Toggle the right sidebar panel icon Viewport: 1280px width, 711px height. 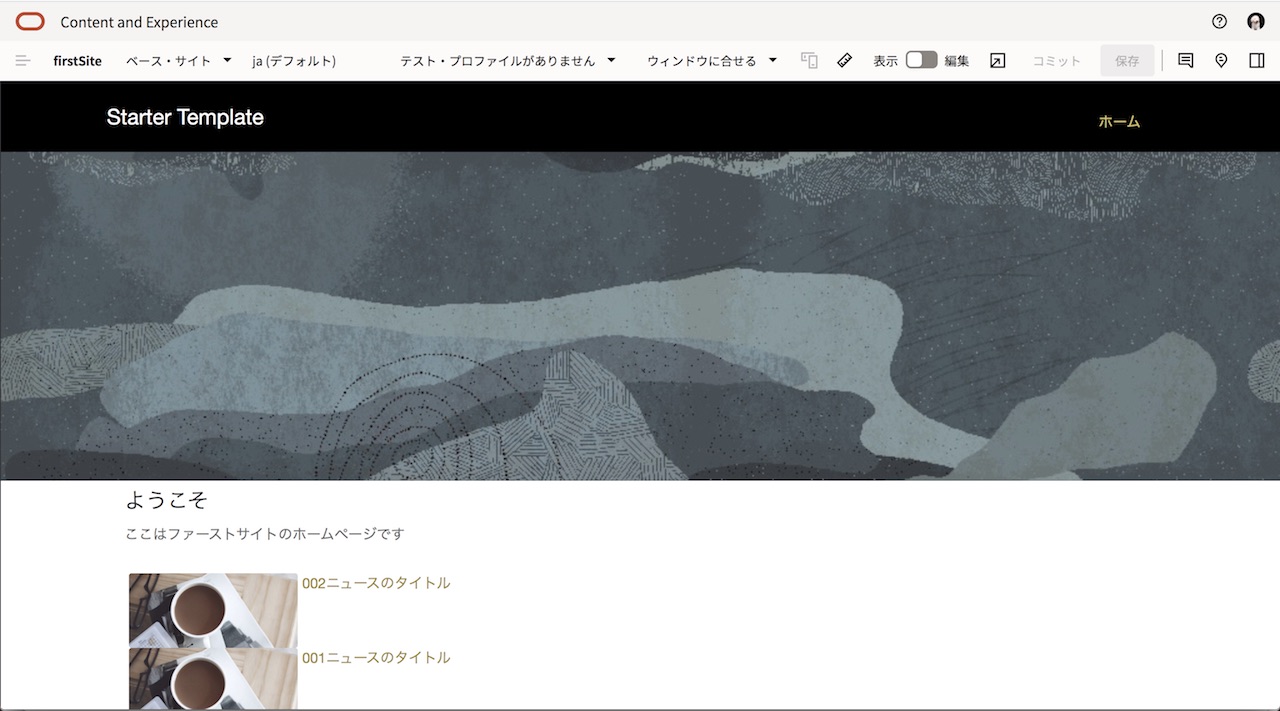point(1257,61)
